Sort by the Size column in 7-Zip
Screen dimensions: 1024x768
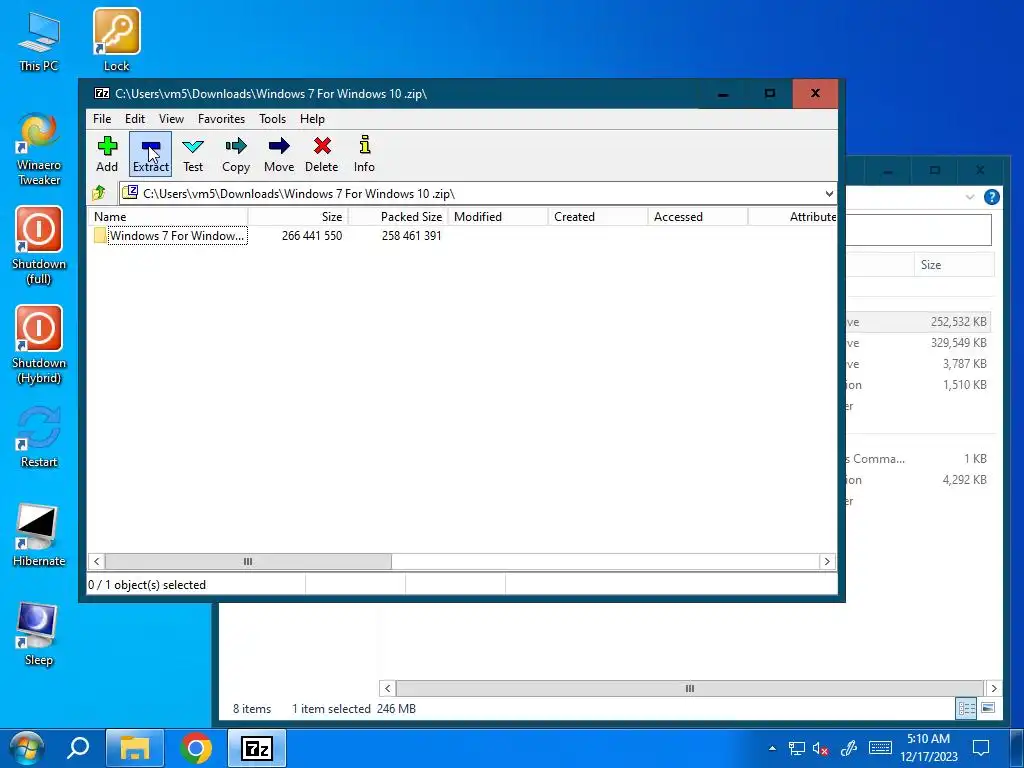[298, 217]
